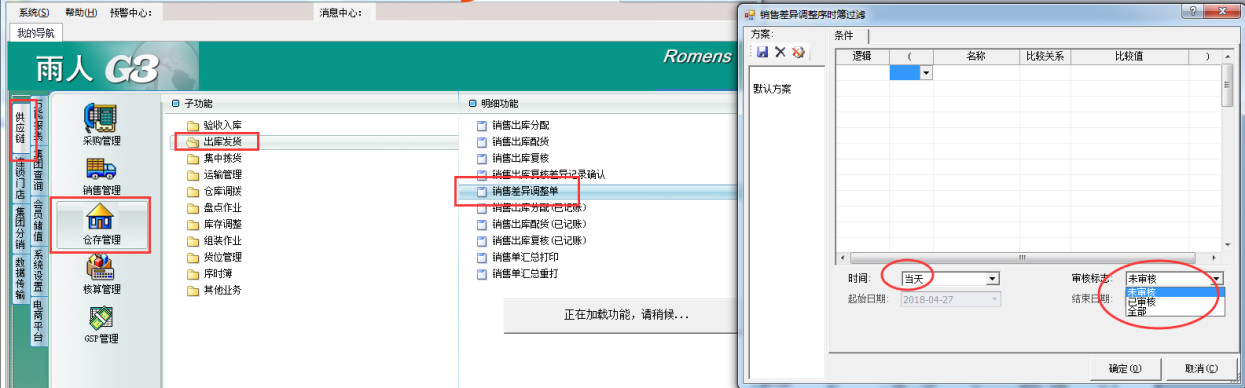Image resolution: width=1245 pixels, height=388 pixels.
Task: Open 销售出库分配(已记账) function
Action: click(540, 208)
